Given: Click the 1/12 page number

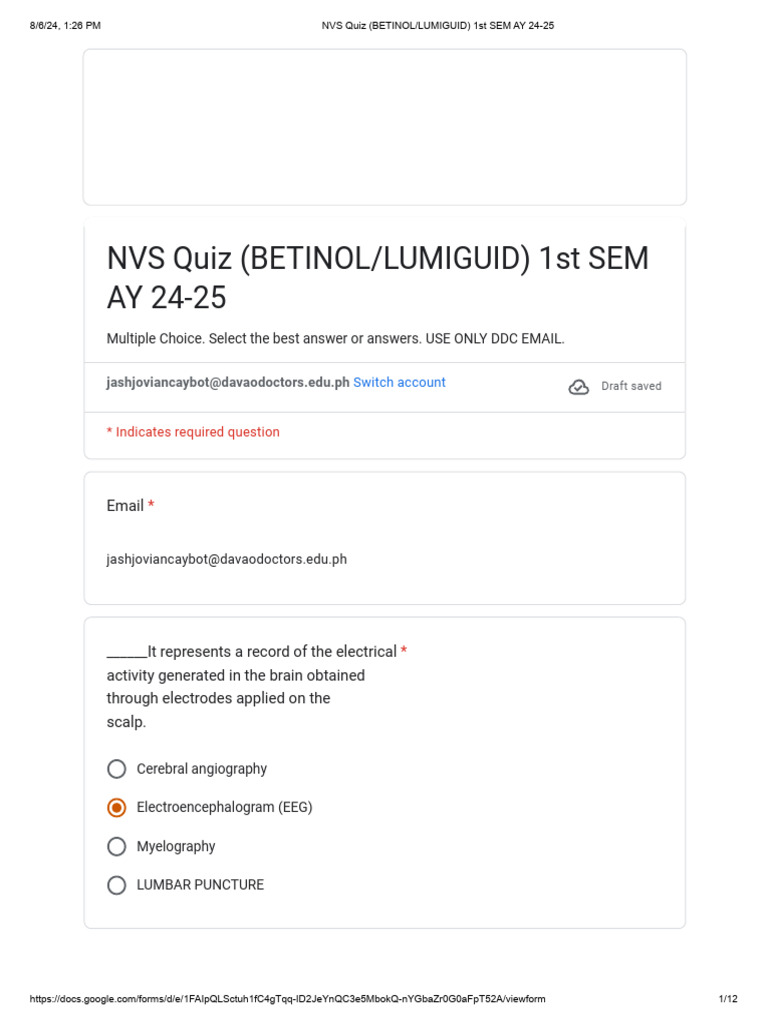Looking at the screenshot, I should tap(728, 999).
